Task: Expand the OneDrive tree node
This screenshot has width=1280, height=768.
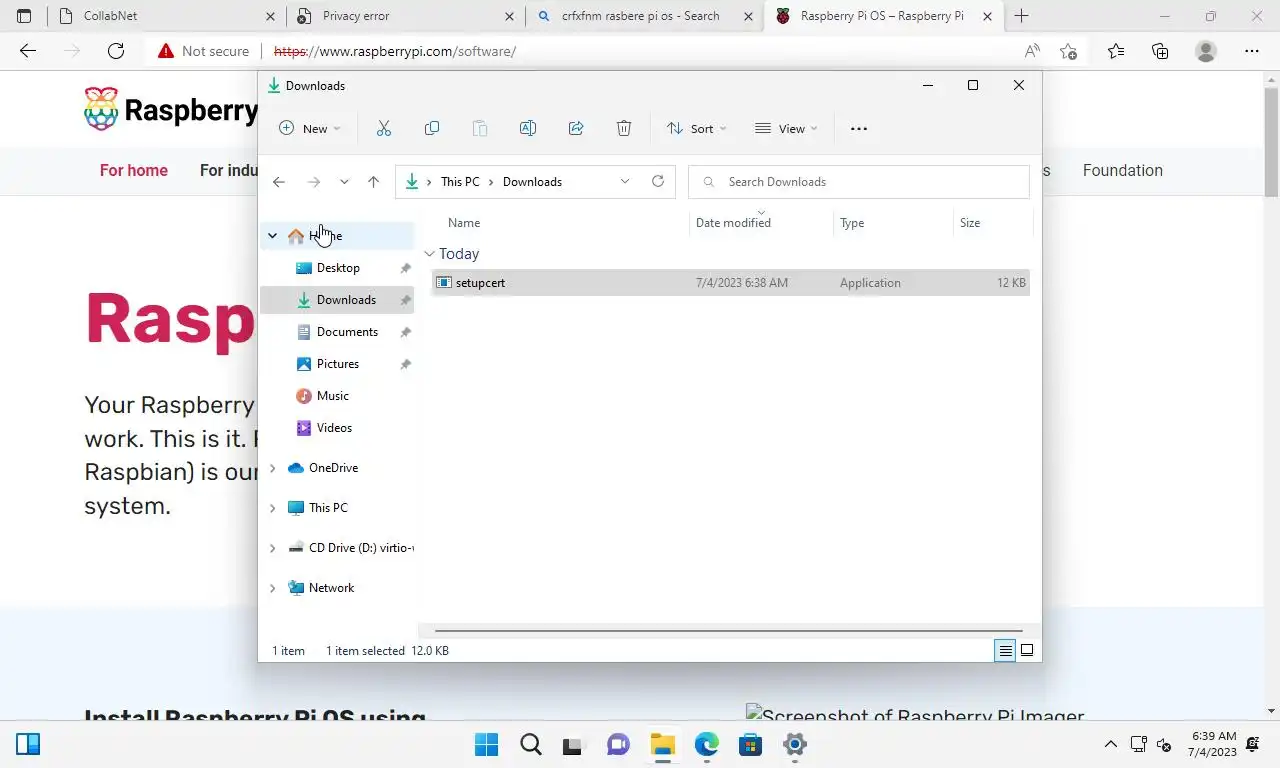Action: coord(272,468)
